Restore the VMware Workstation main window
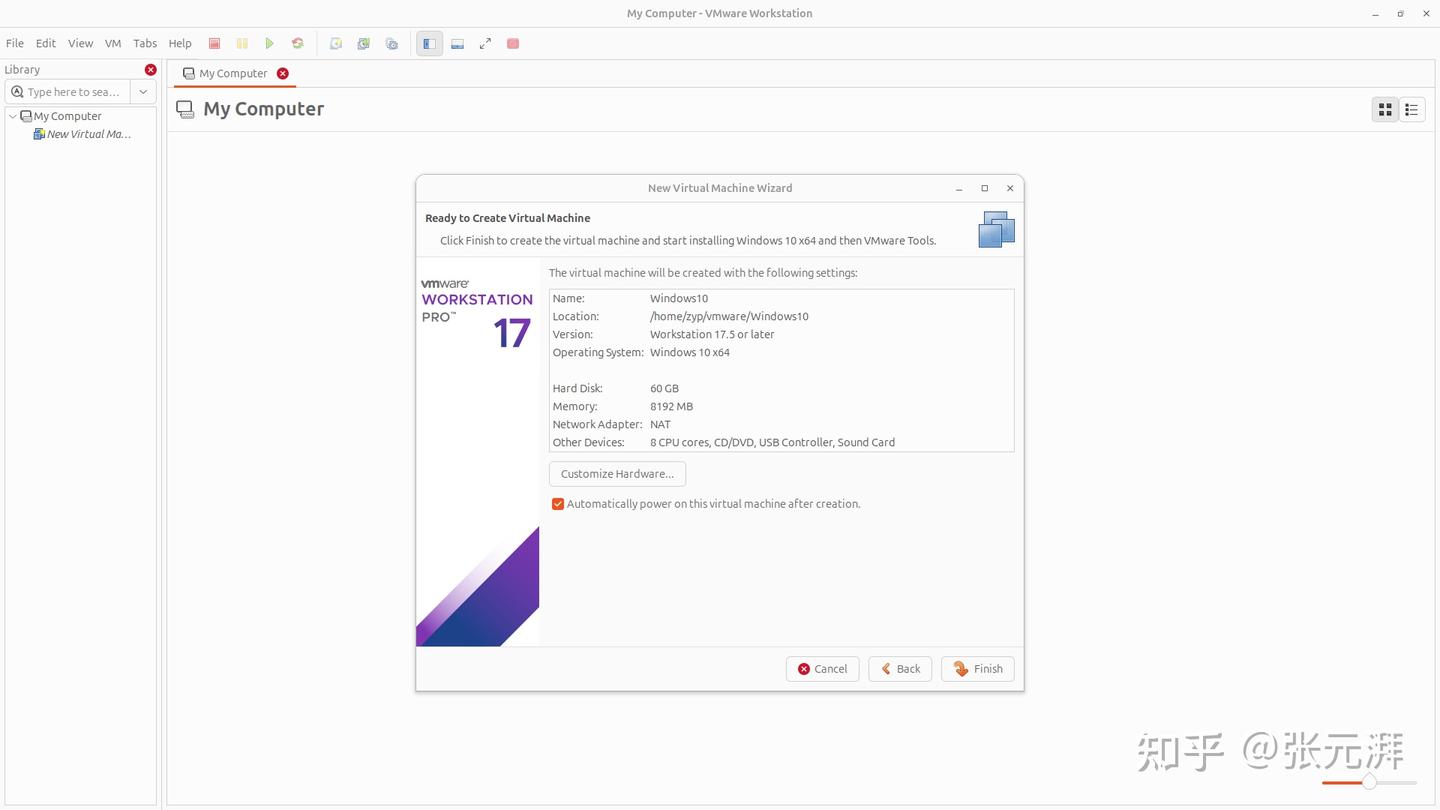Screen dimensions: 1440x810 (x=1401, y=14)
